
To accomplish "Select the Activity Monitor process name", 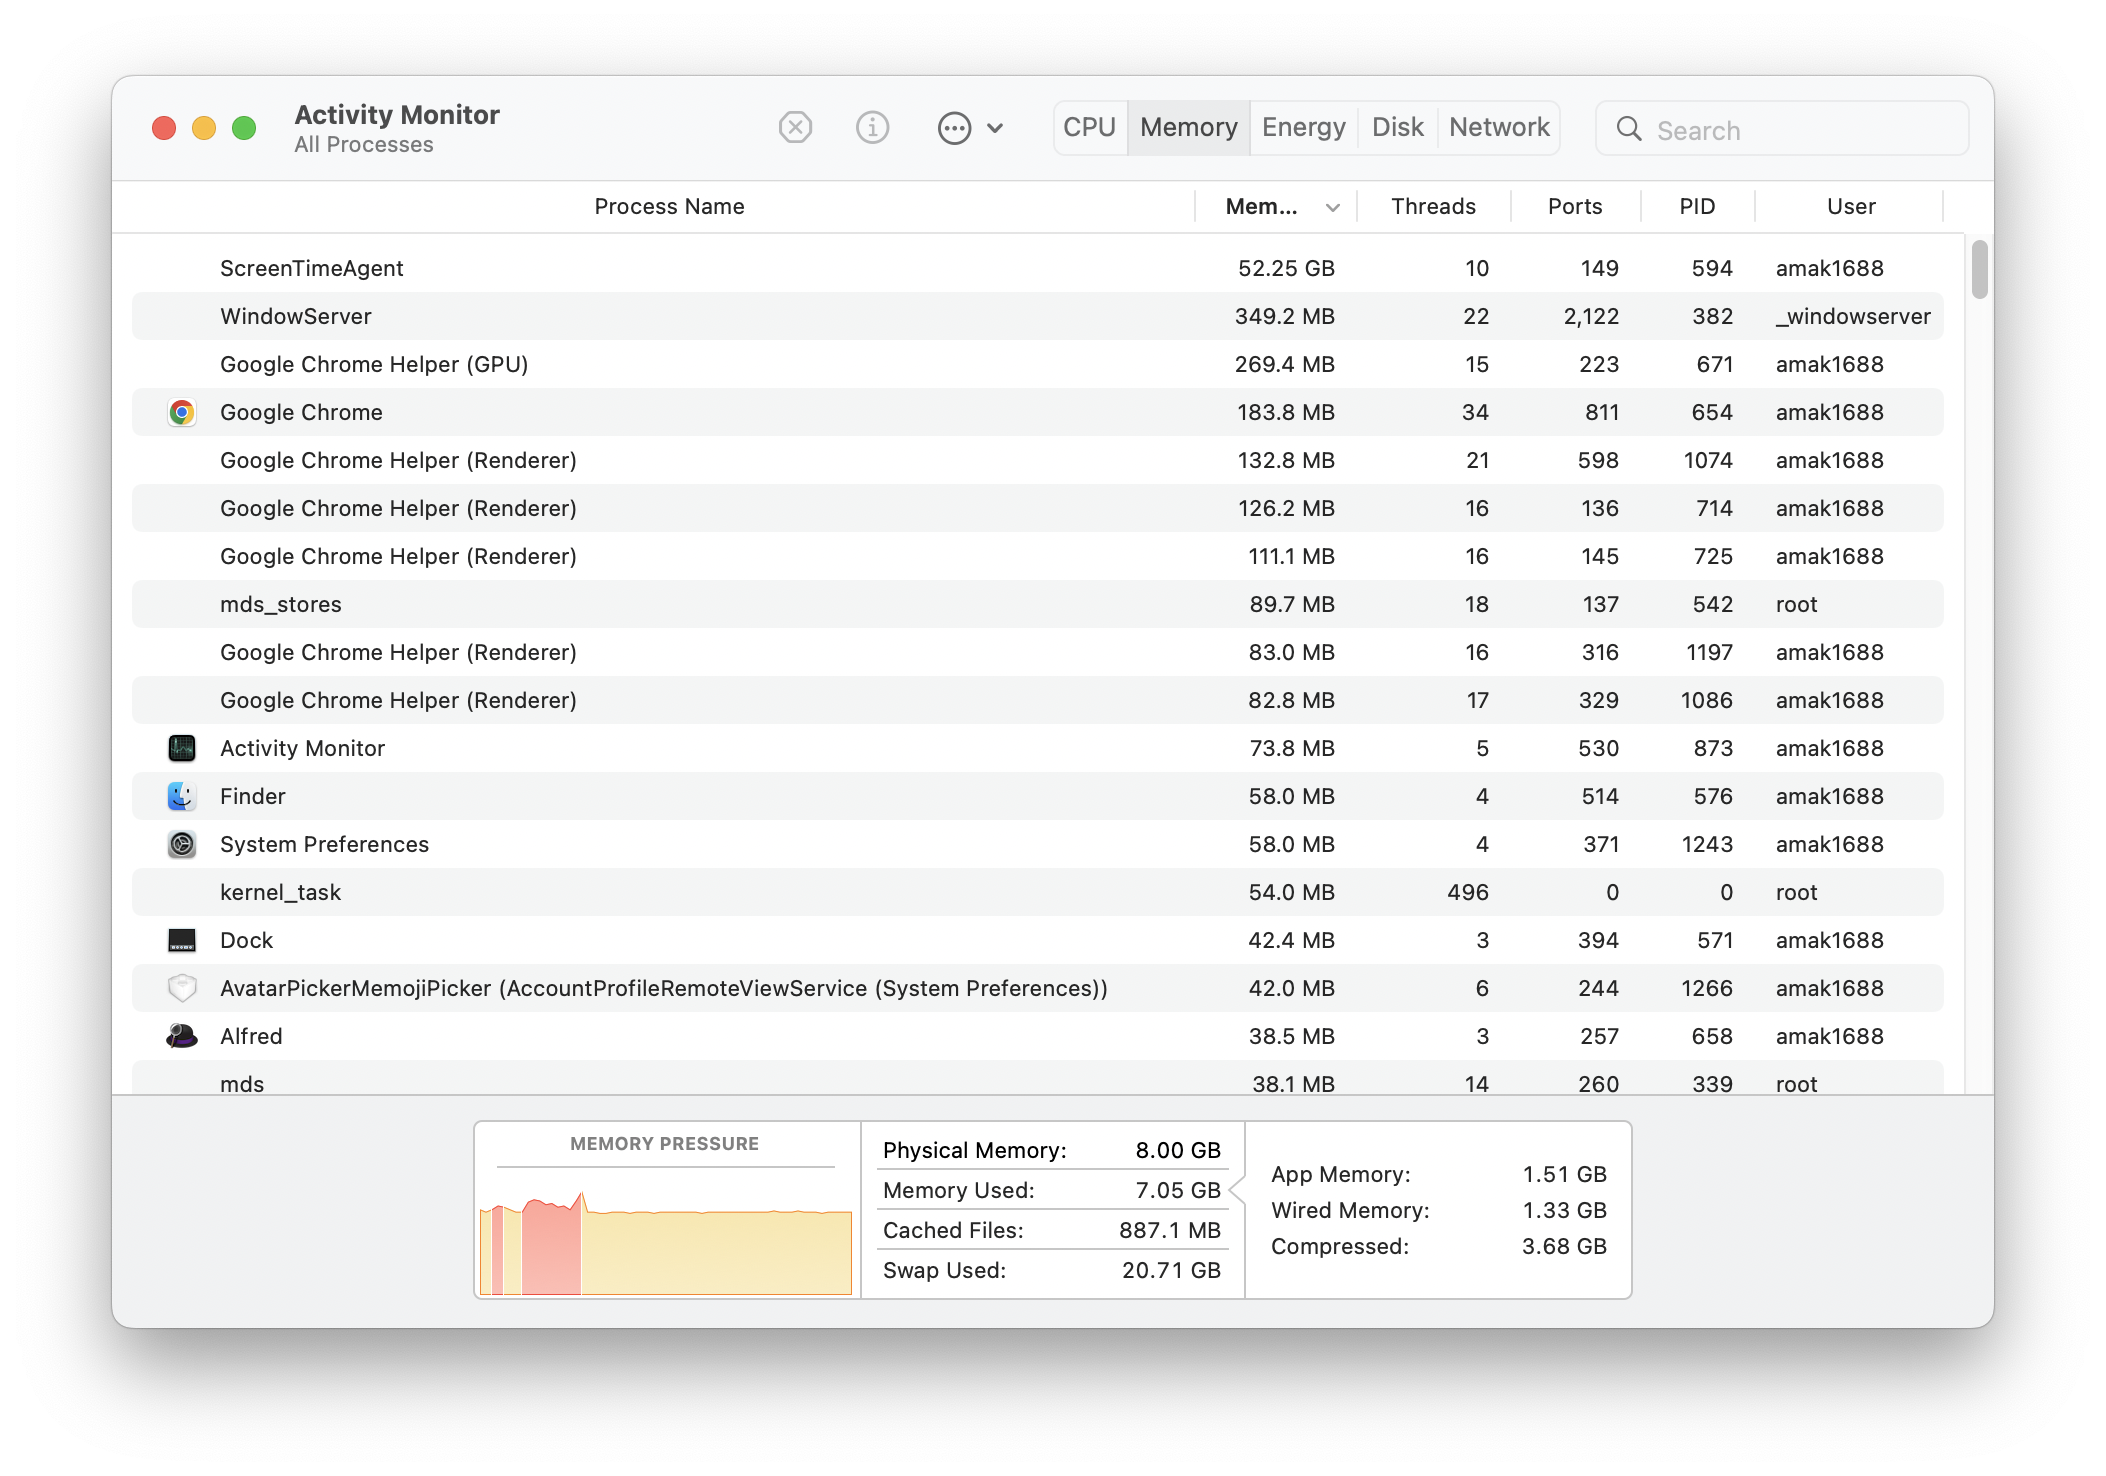I will [x=302, y=748].
